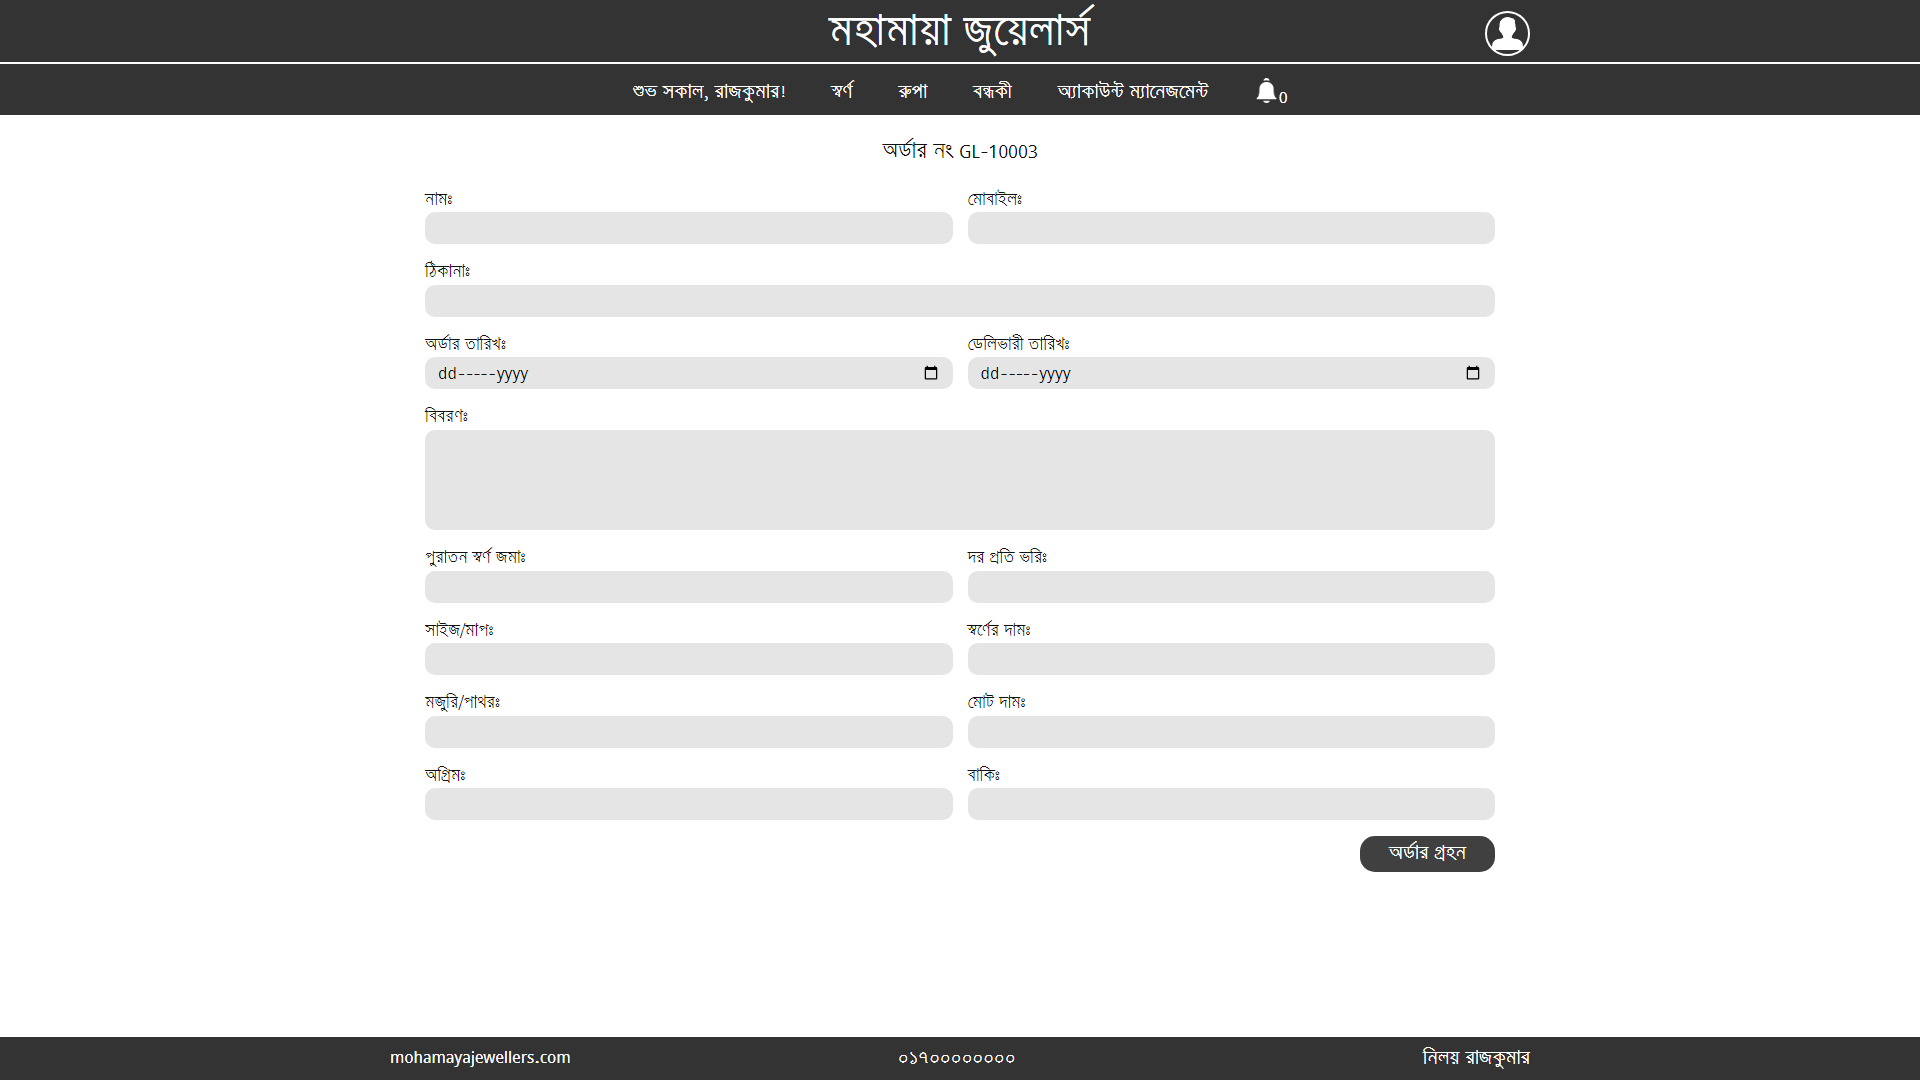1920x1080 pixels.
Task: Click the অগ্রিম advance field
Action: point(688,804)
